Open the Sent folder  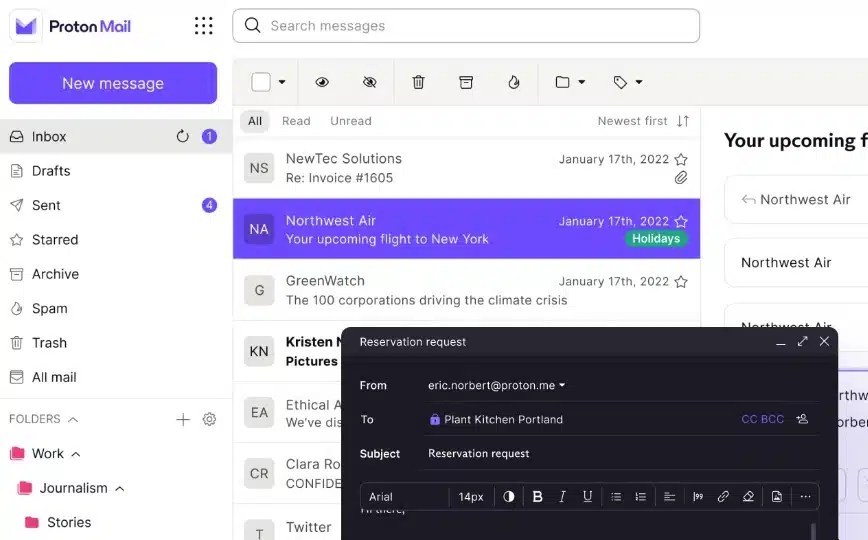pos(46,205)
